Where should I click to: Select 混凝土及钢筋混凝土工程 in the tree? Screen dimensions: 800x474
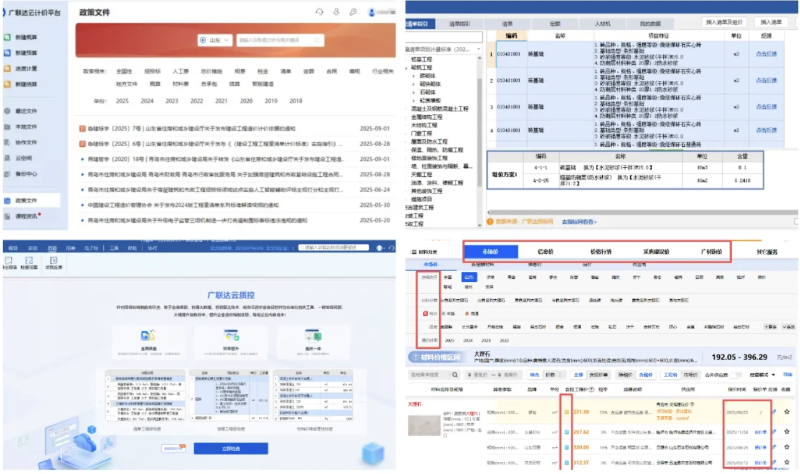point(440,109)
